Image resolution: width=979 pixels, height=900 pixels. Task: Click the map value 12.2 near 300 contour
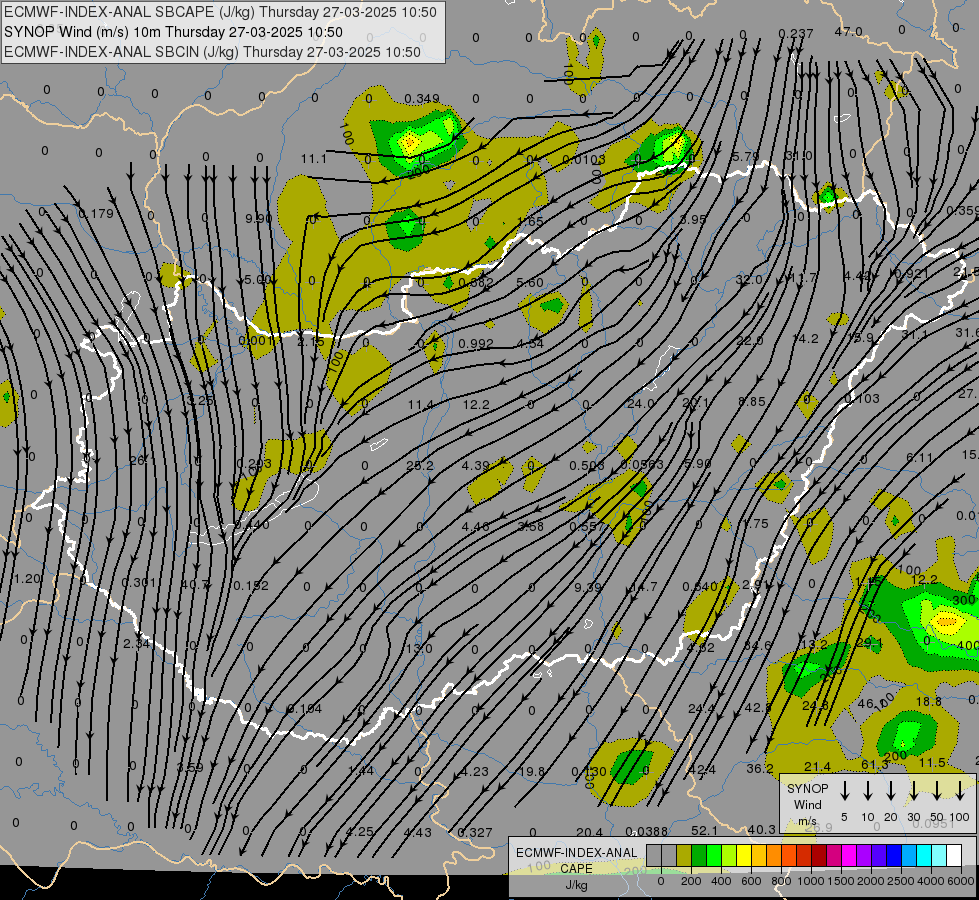pos(924,580)
